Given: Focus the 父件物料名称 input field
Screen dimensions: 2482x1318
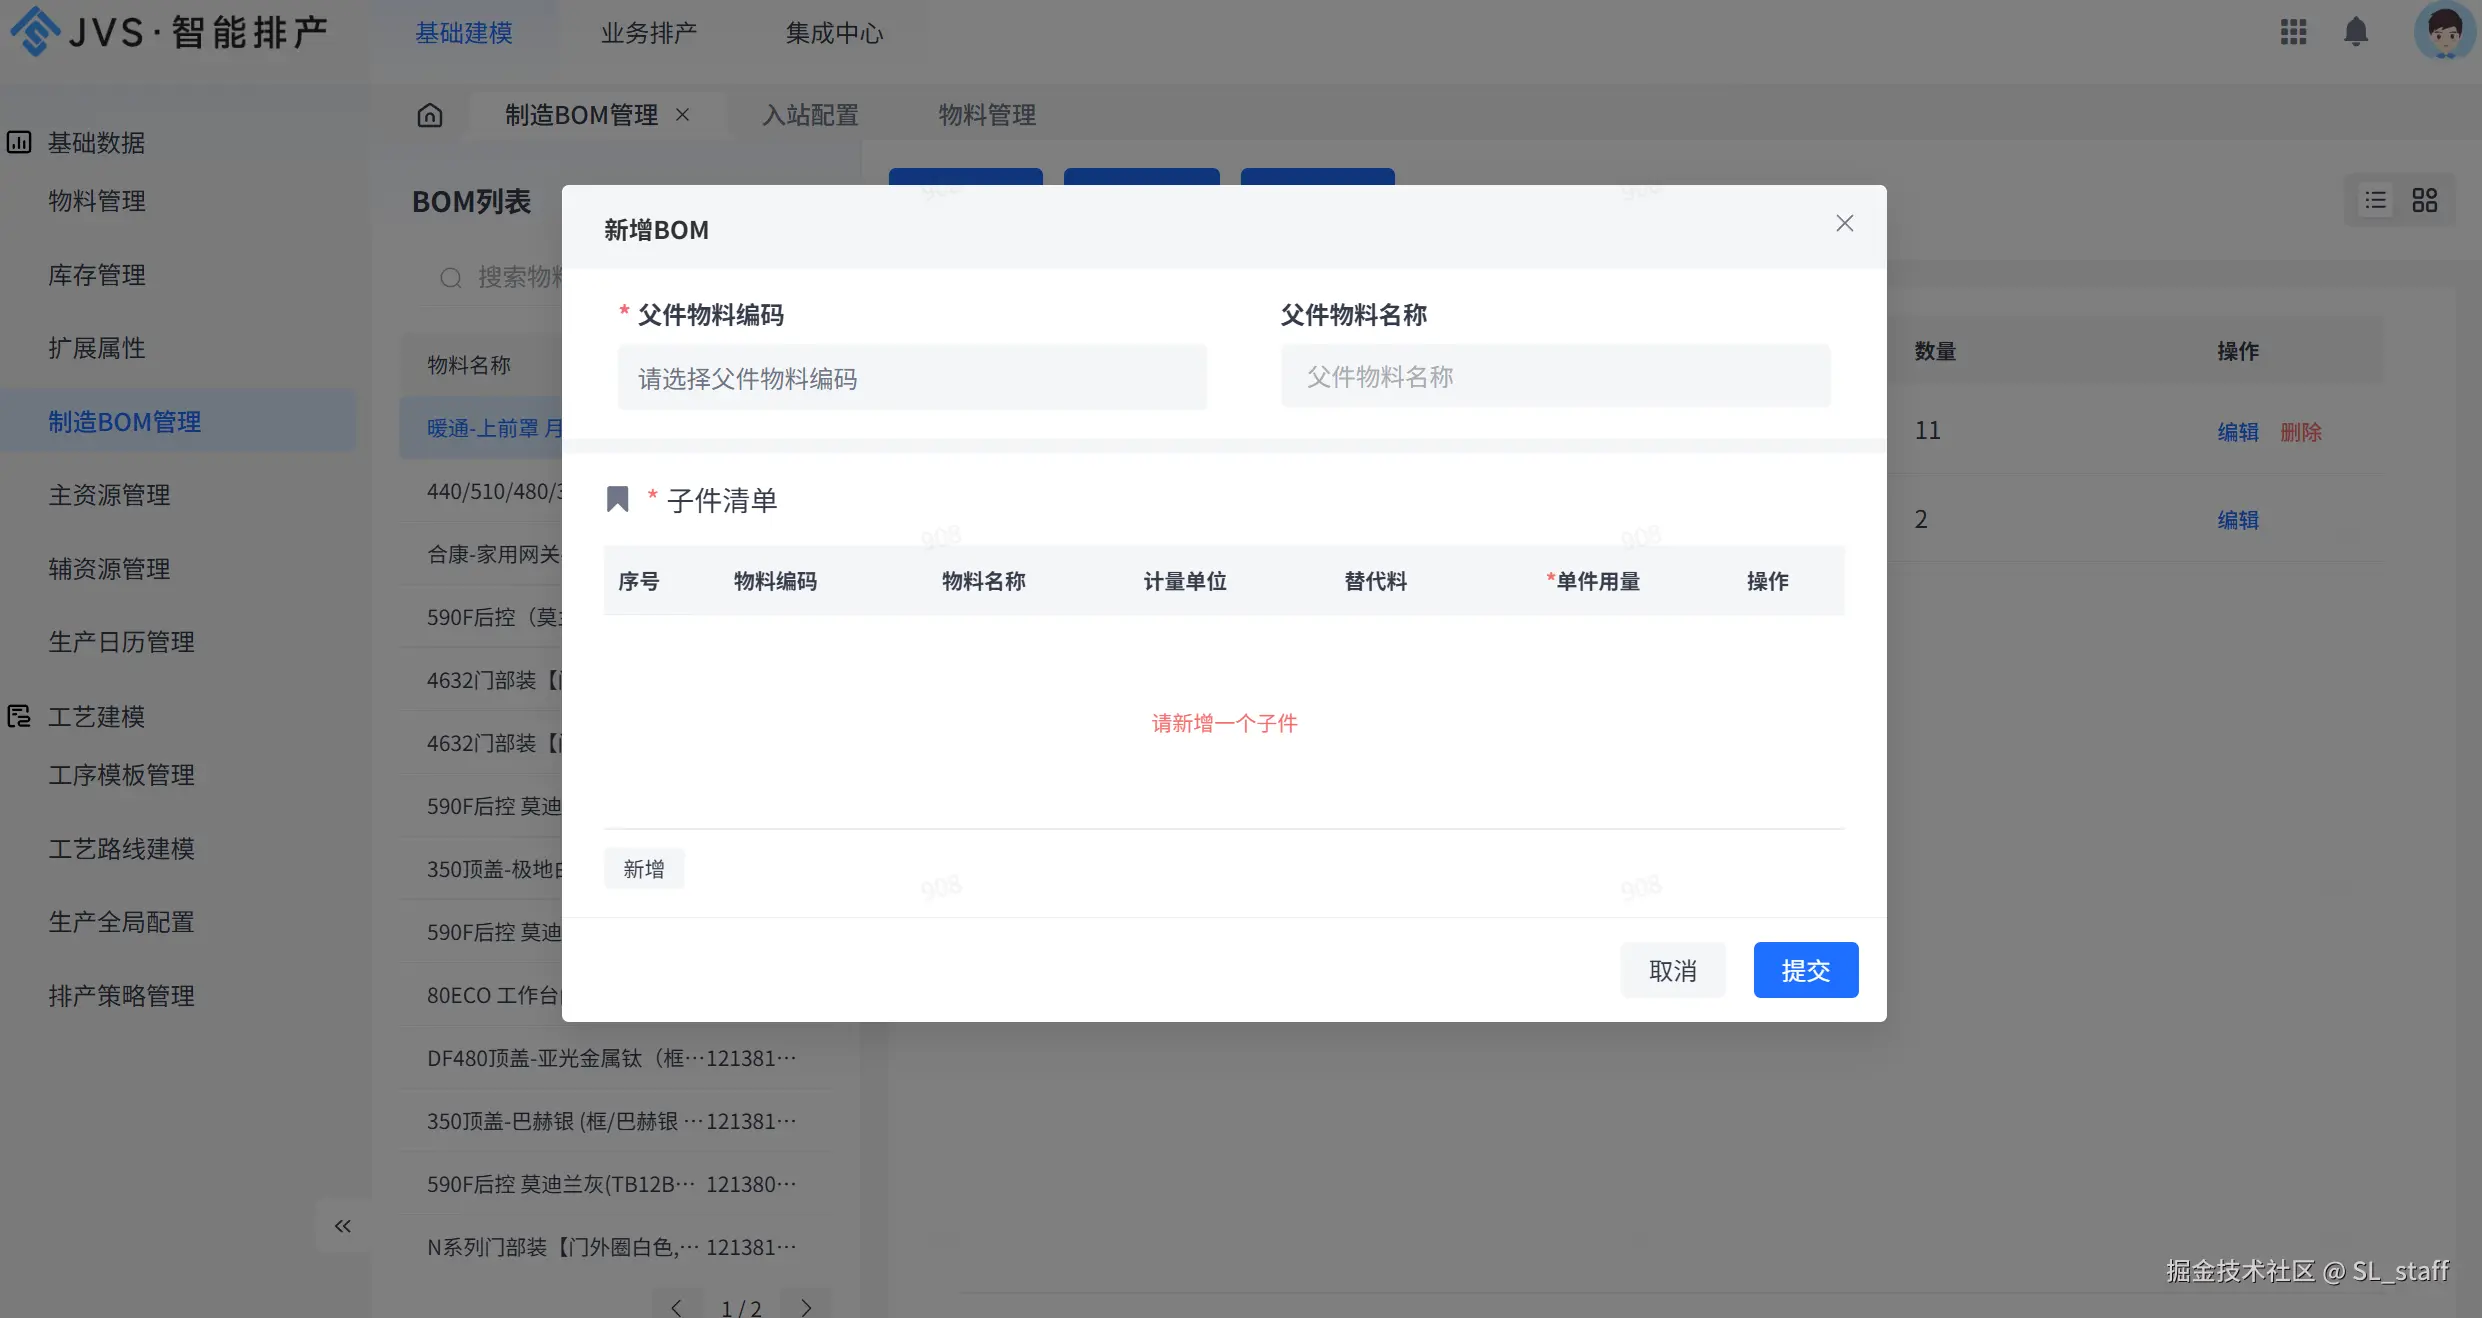Looking at the screenshot, I should [1555, 377].
